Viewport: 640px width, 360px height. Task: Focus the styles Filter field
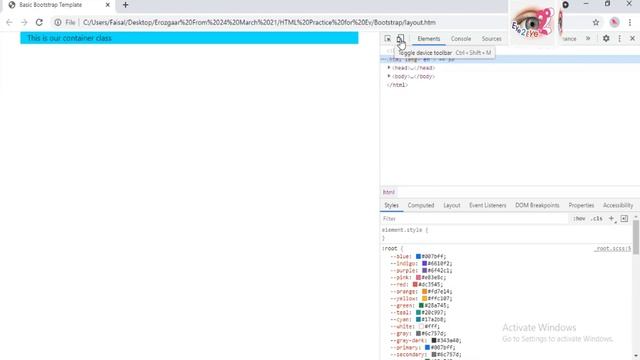click(x=473, y=219)
